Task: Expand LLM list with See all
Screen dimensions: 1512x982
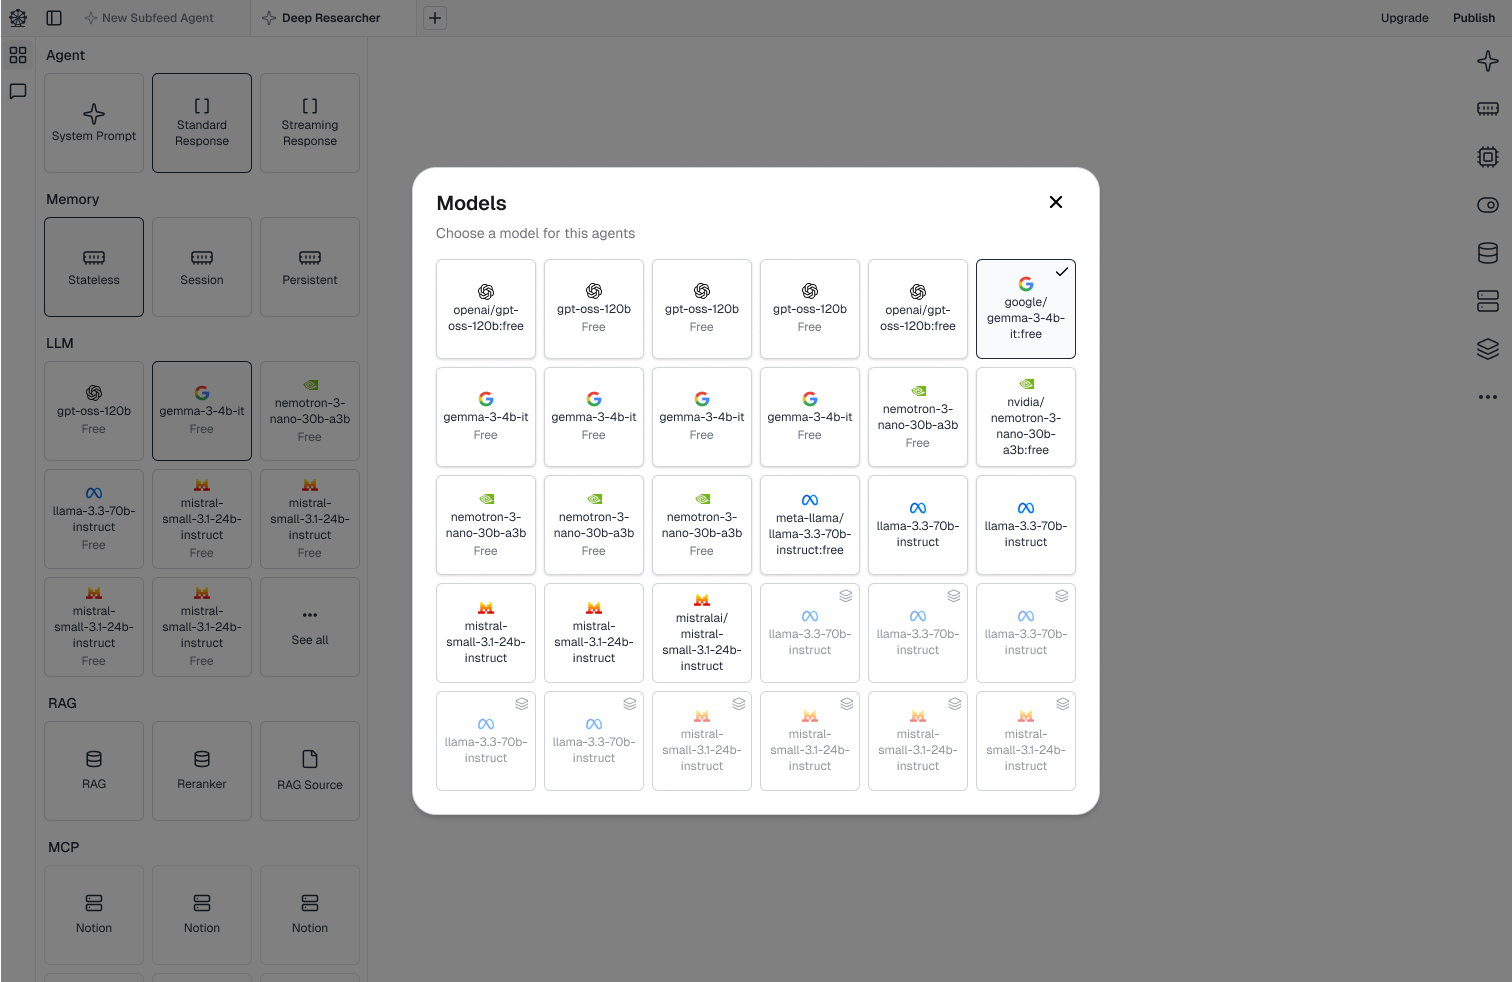Action: (x=310, y=627)
